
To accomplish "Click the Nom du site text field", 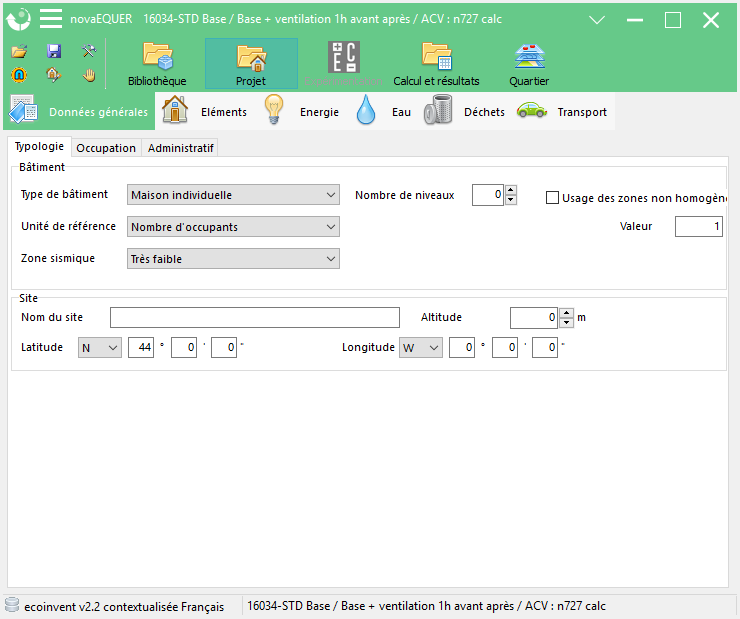I will [255, 318].
